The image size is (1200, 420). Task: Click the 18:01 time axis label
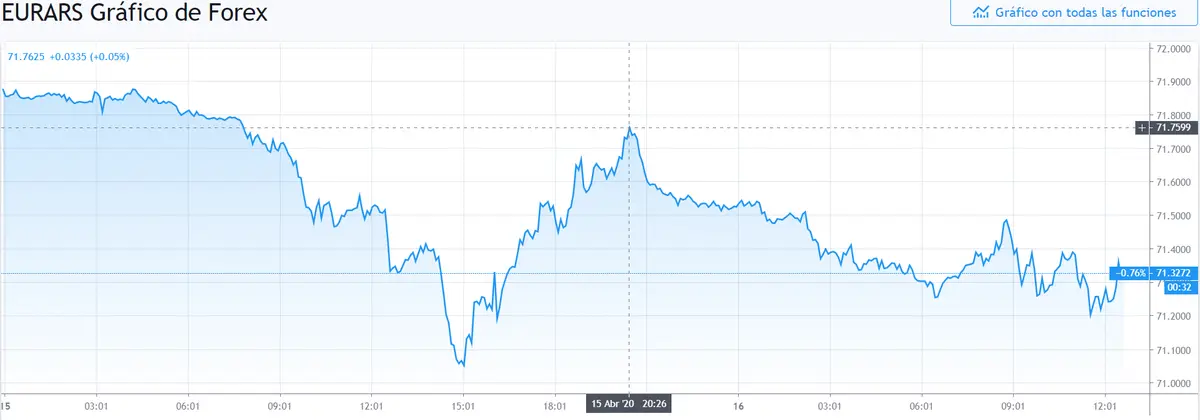[x=555, y=404]
